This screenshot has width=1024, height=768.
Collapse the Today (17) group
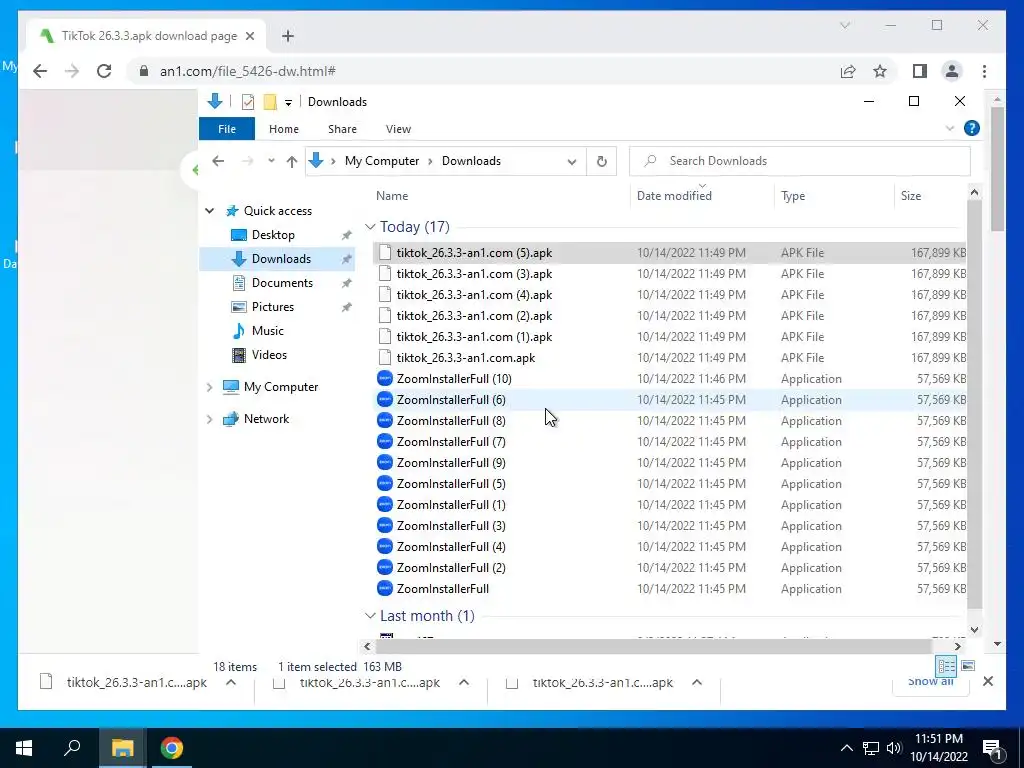370,227
